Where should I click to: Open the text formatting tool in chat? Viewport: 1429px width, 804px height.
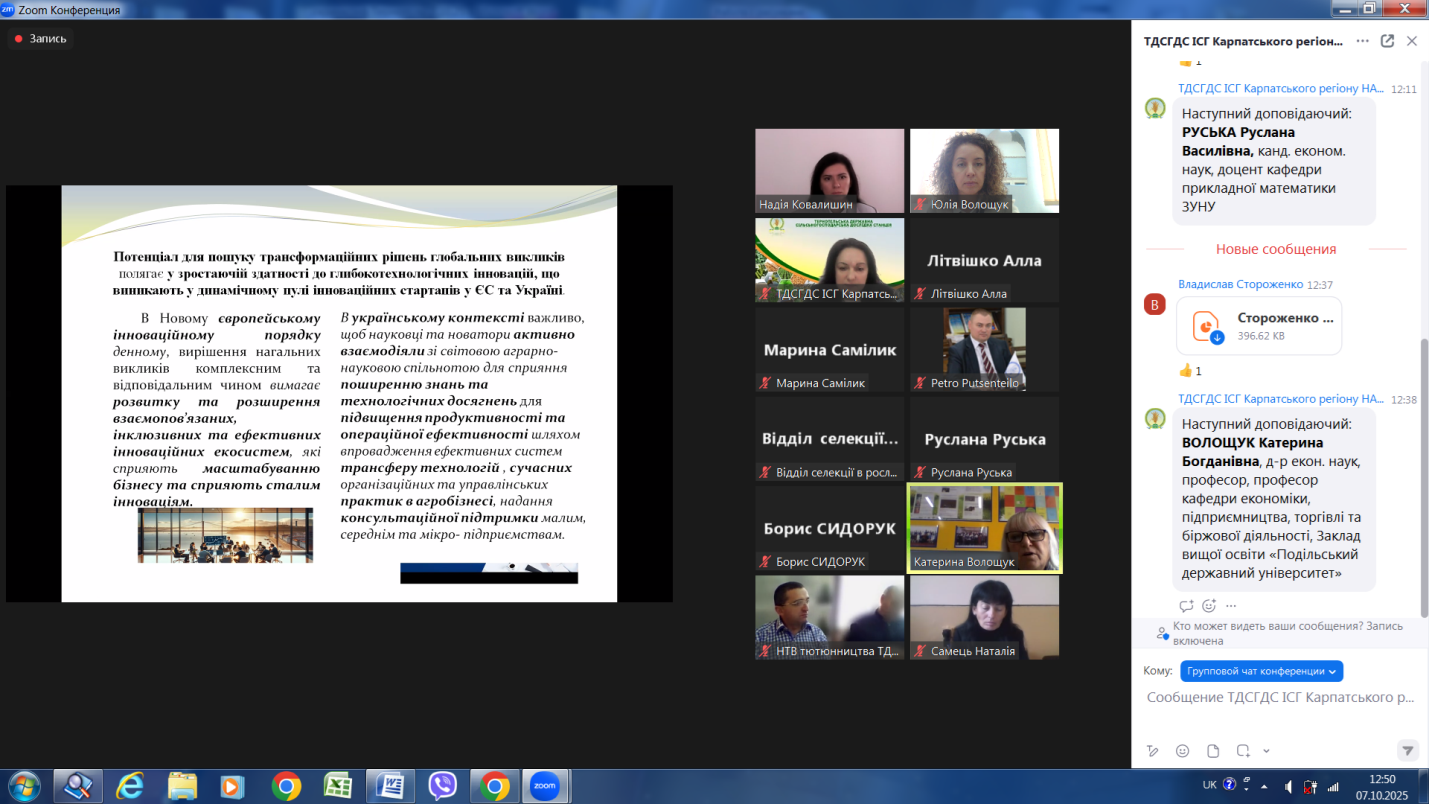pos(1153,751)
